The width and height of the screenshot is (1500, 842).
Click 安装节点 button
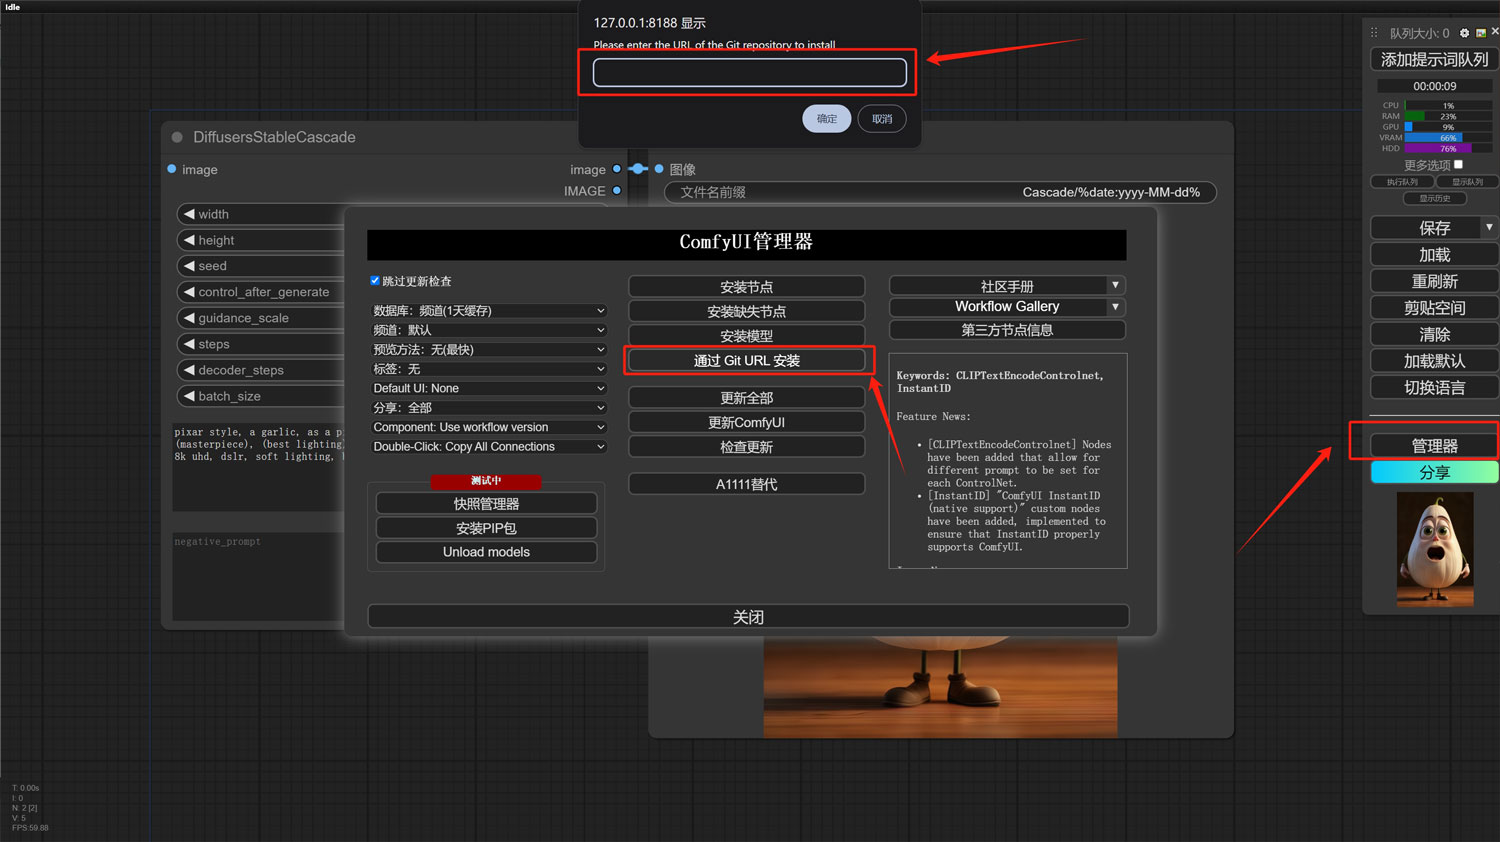point(747,287)
